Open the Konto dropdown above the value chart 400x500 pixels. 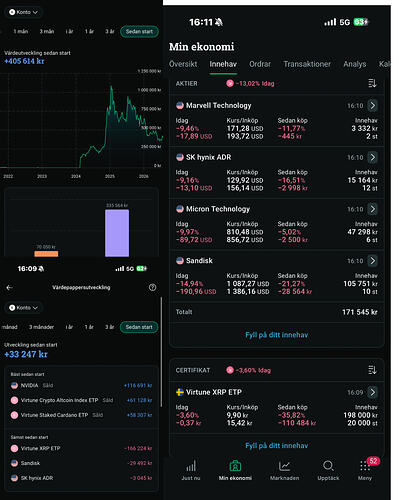23,12
